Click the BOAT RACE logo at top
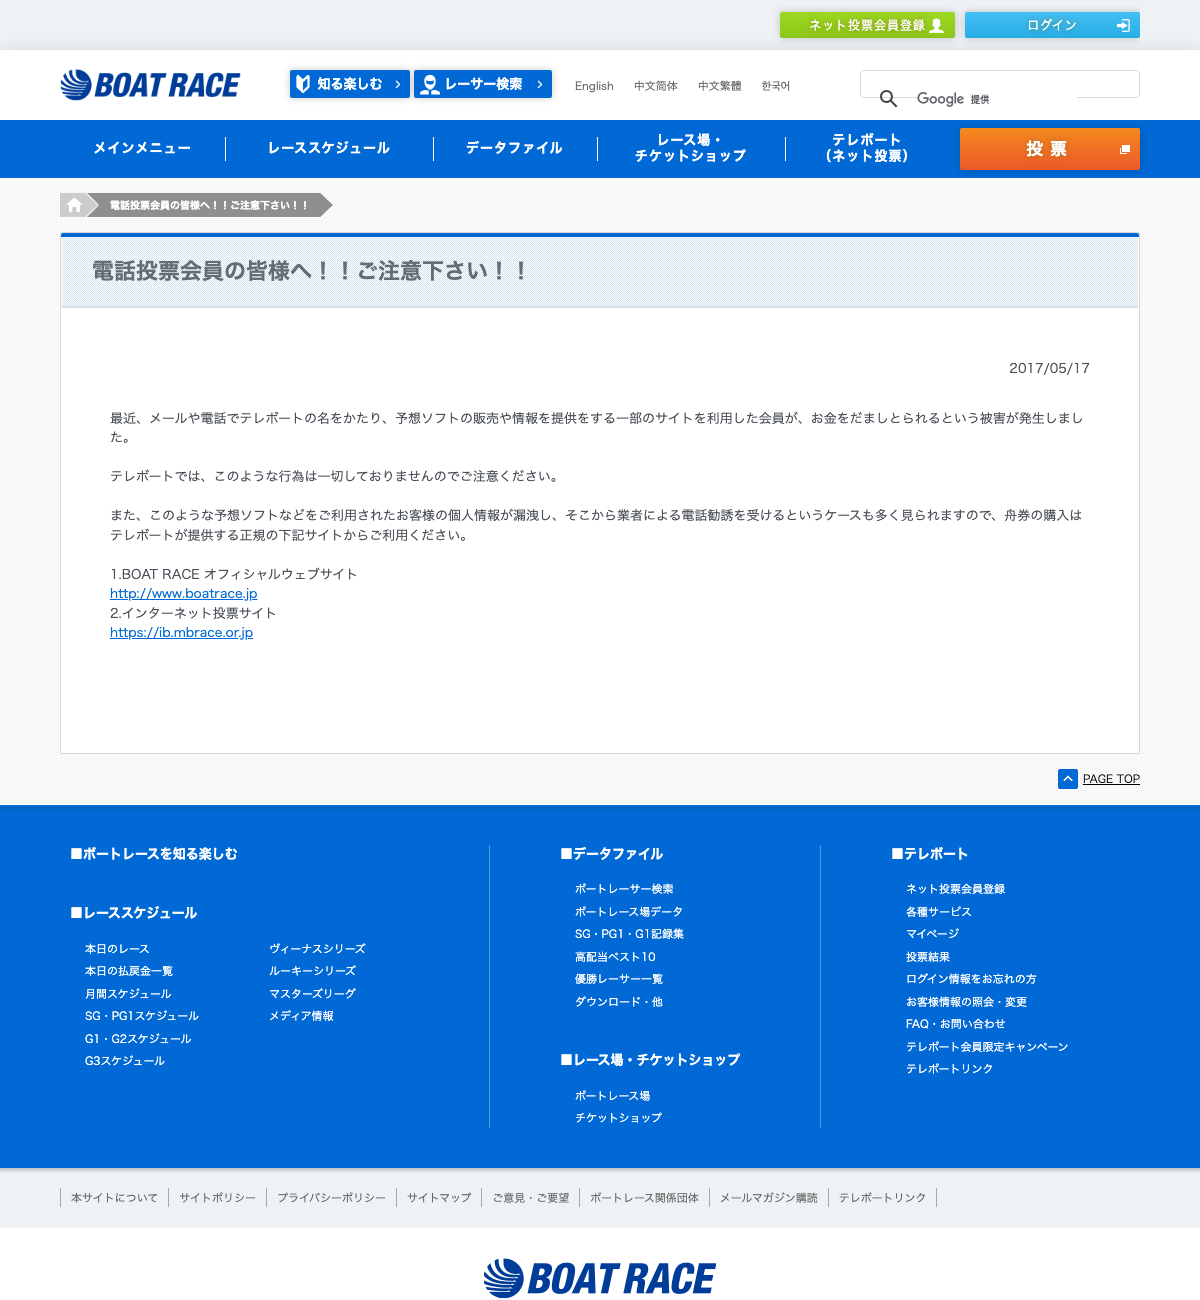 click(x=150, y=85)
